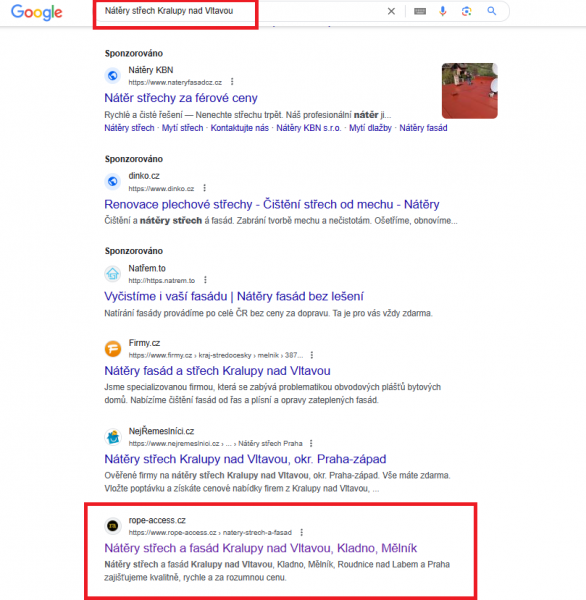586x600 pixels.
Task: Open the Natřem.to ad options menu
Action: (205, 280)
